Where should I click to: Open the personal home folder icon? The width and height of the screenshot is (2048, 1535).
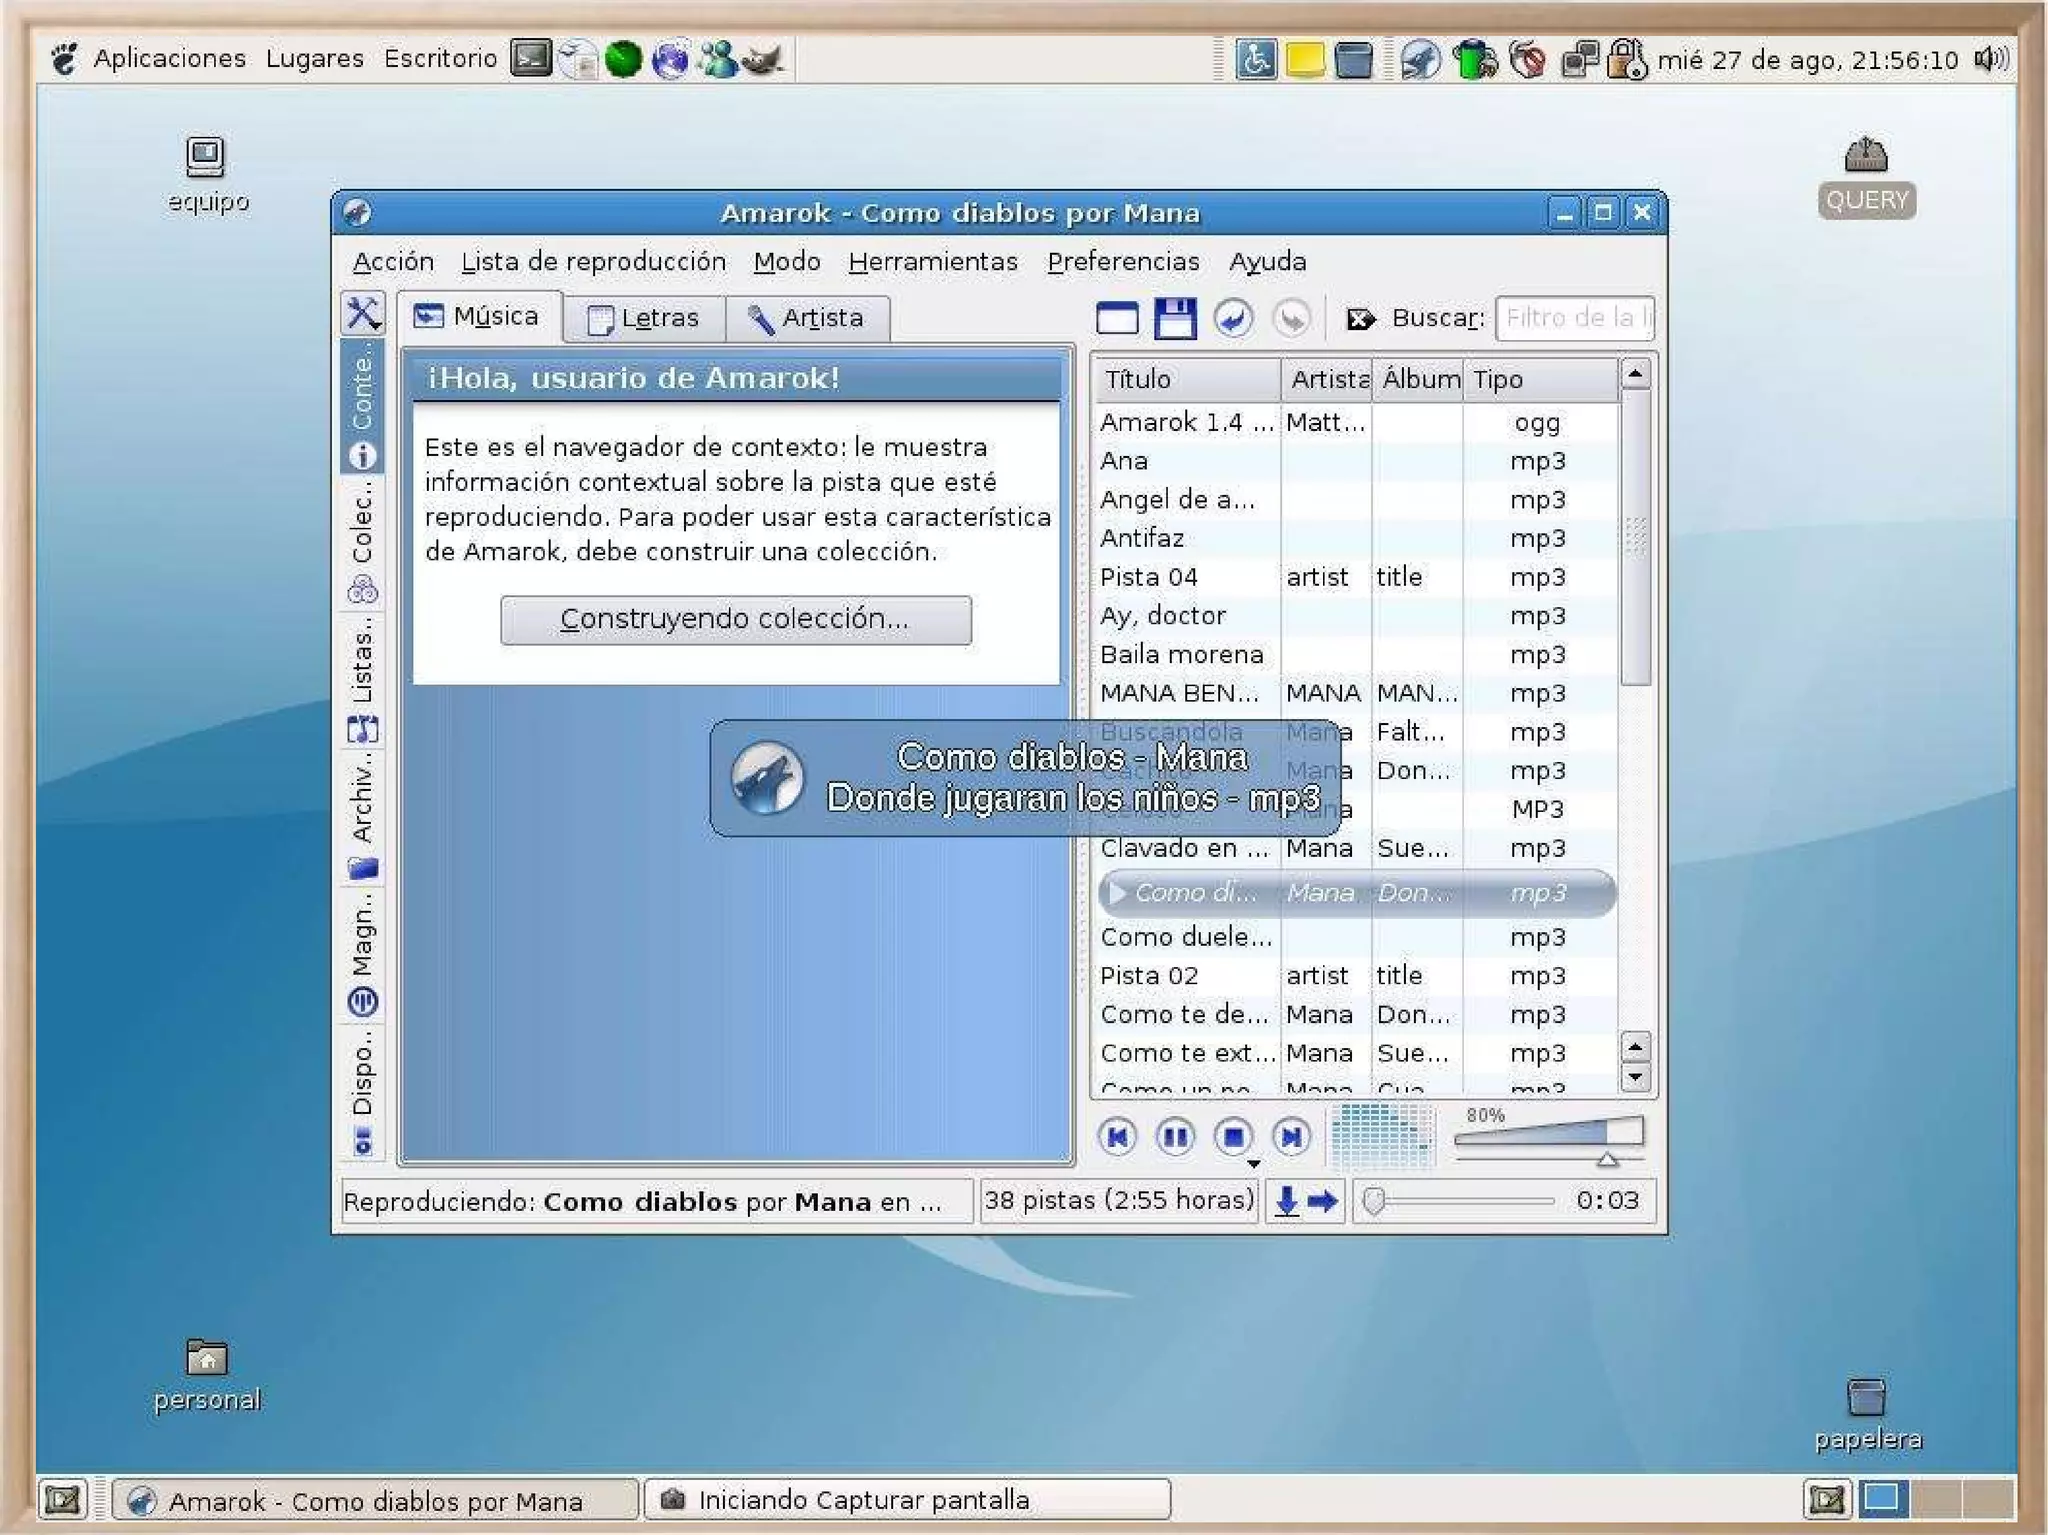tap(207, 1375)
